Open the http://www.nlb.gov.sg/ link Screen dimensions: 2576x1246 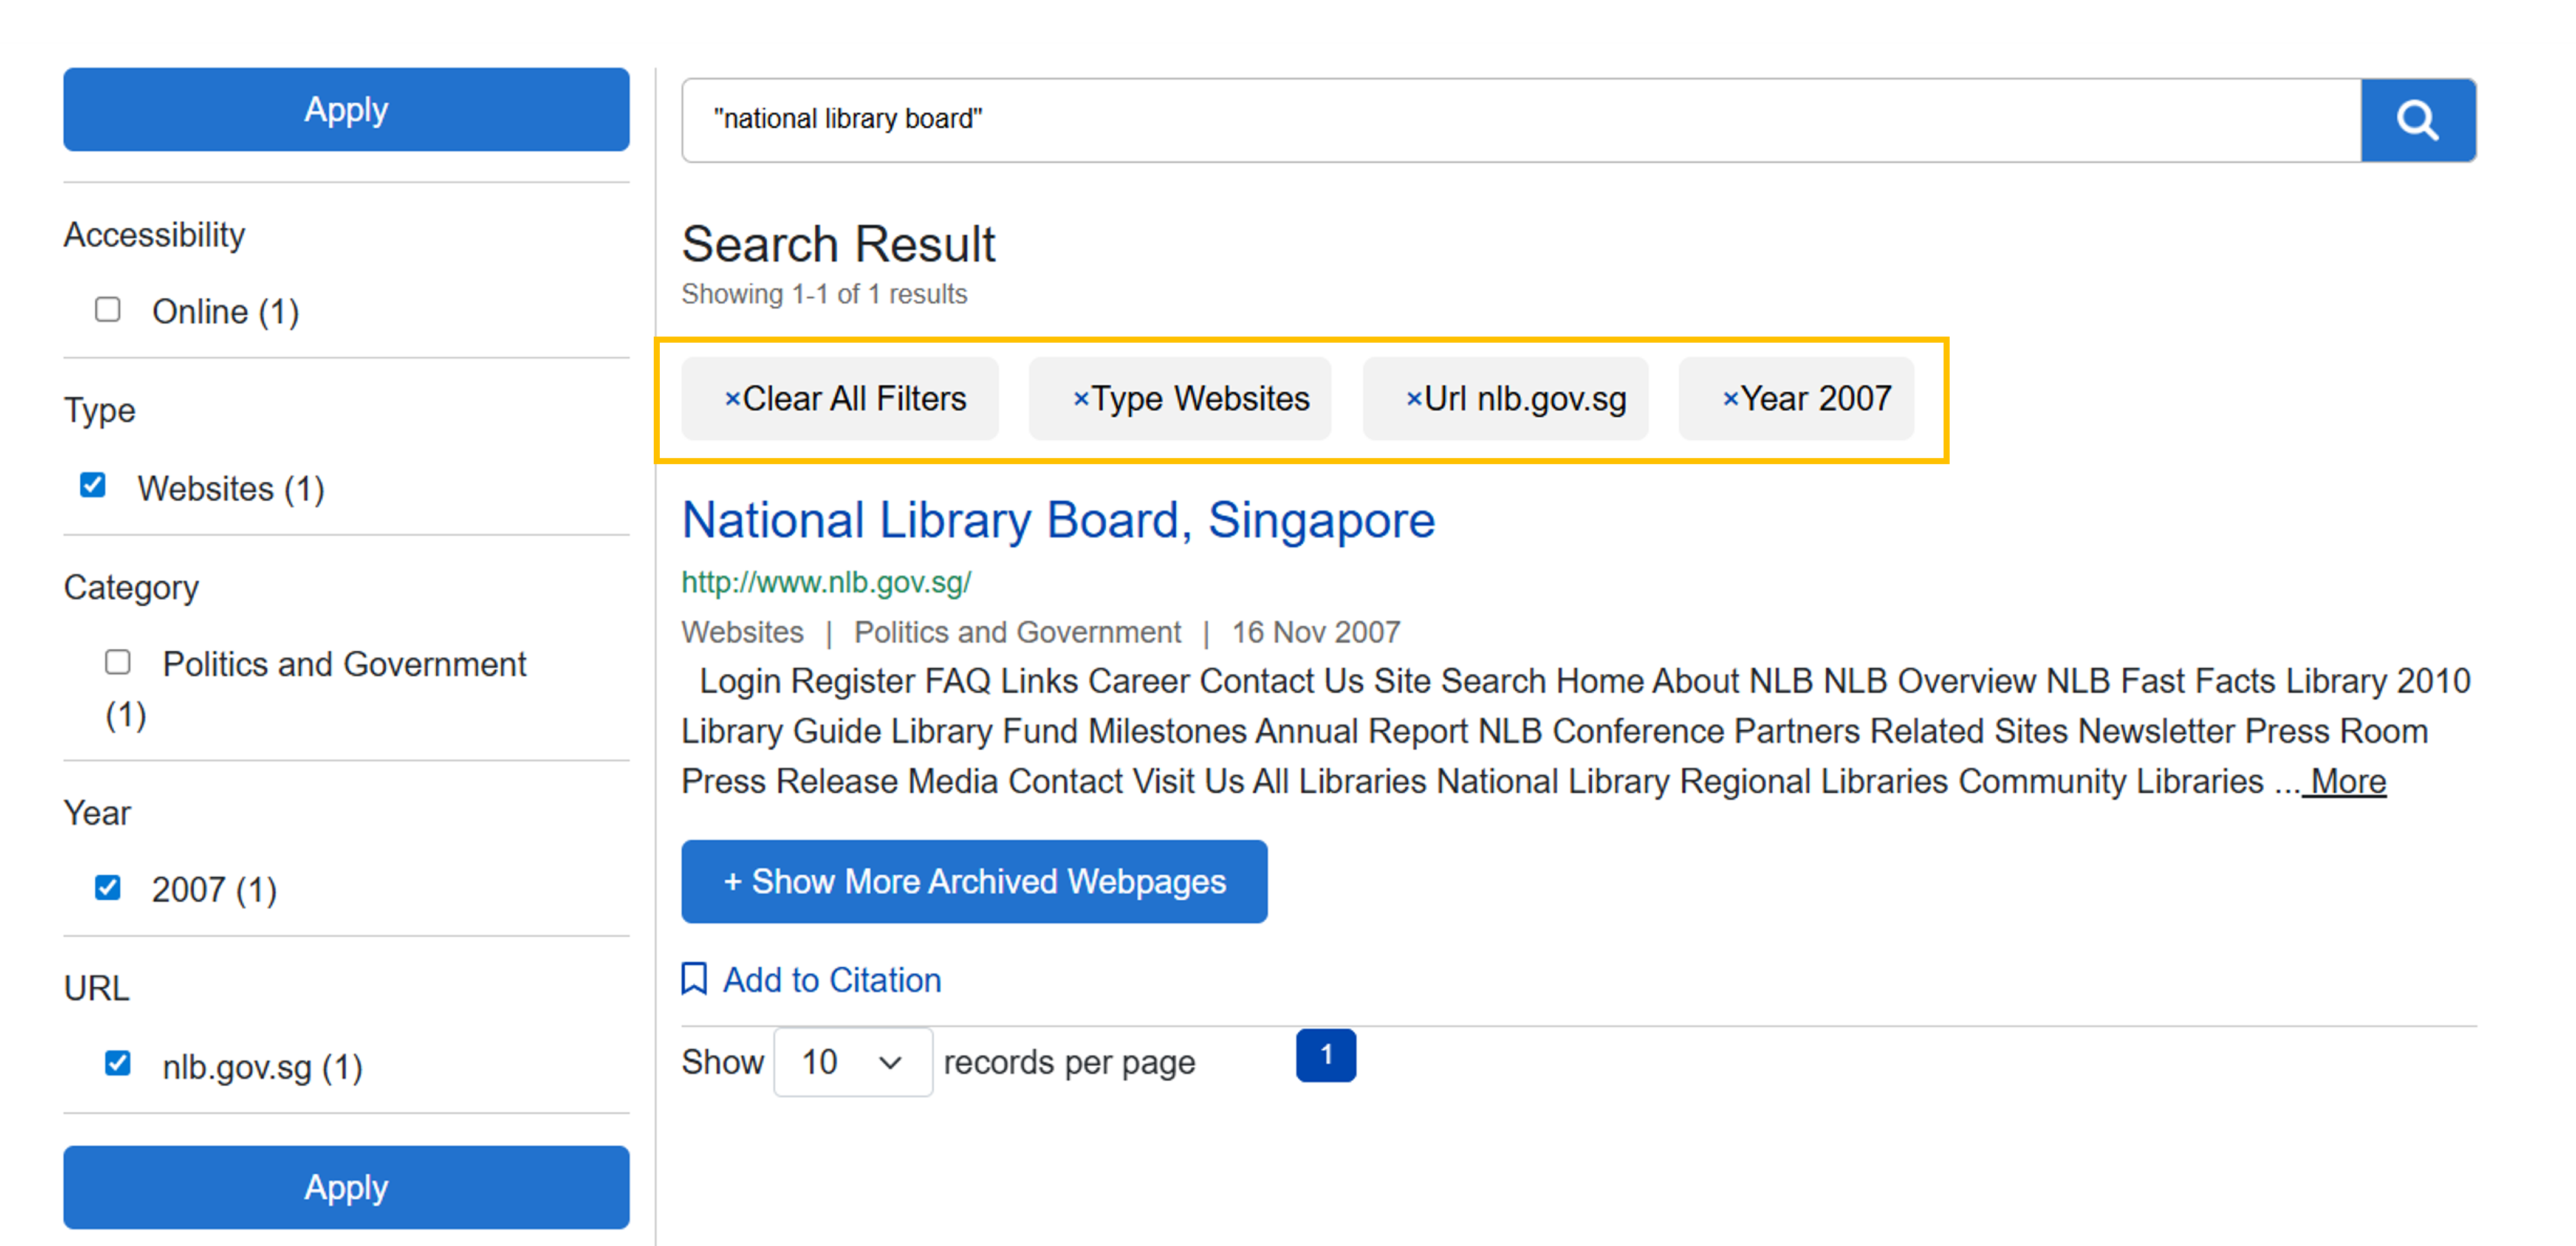826,582
